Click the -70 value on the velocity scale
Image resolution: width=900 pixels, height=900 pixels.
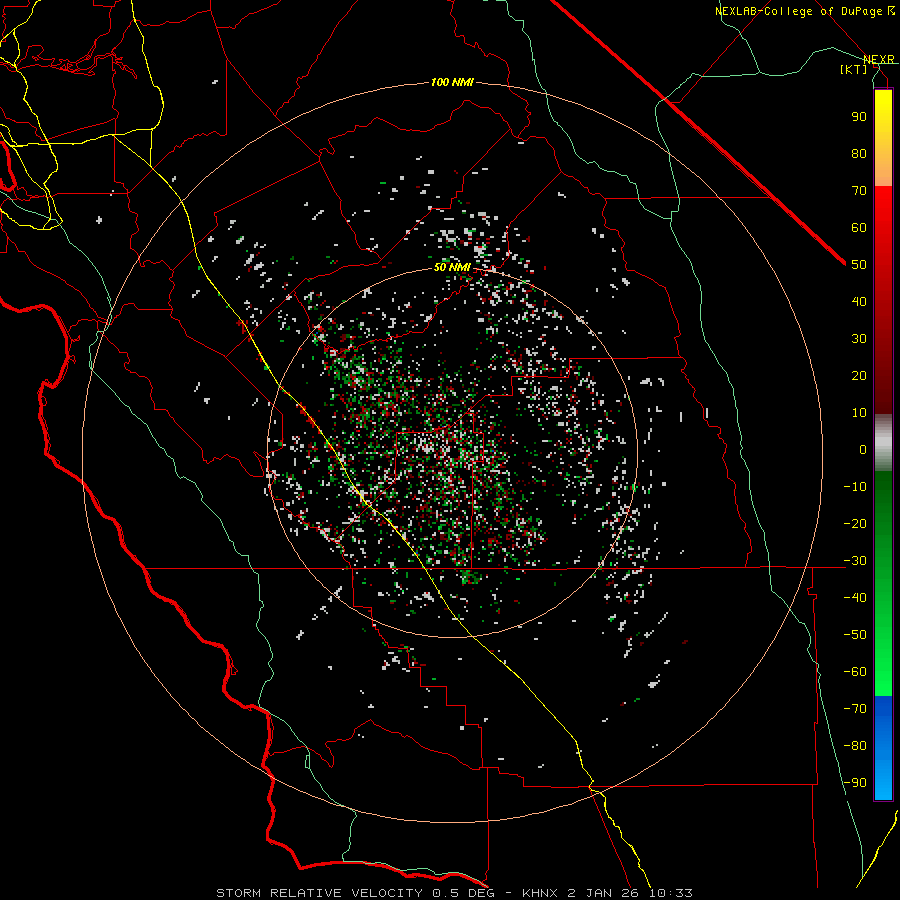(855, 709)
